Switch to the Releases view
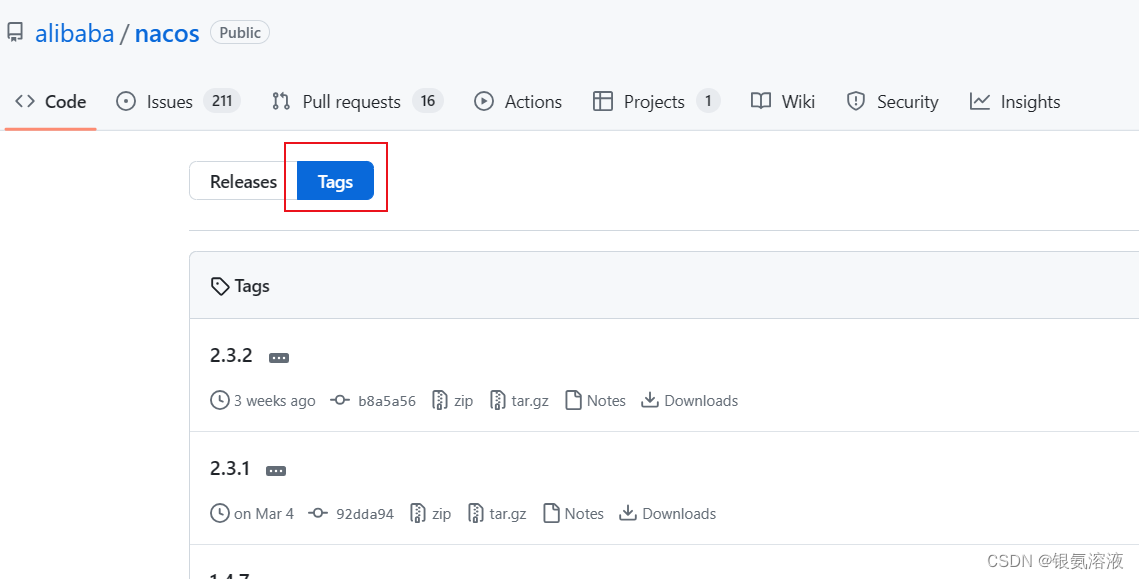Viewport: 1139px width, 579px height. [x=243, y=181]
